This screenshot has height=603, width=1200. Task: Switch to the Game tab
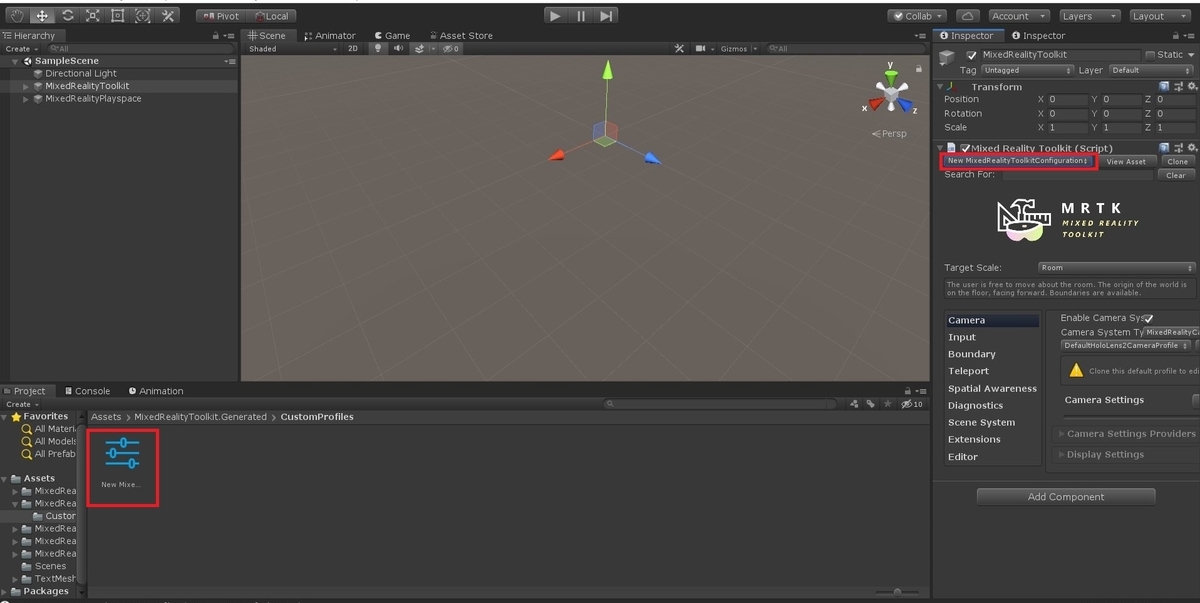(392, 35)
